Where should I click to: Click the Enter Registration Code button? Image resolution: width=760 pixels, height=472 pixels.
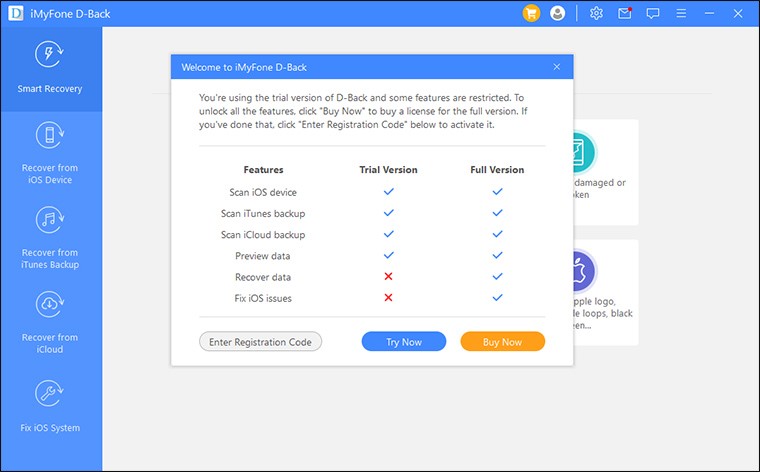click(260, 342)
